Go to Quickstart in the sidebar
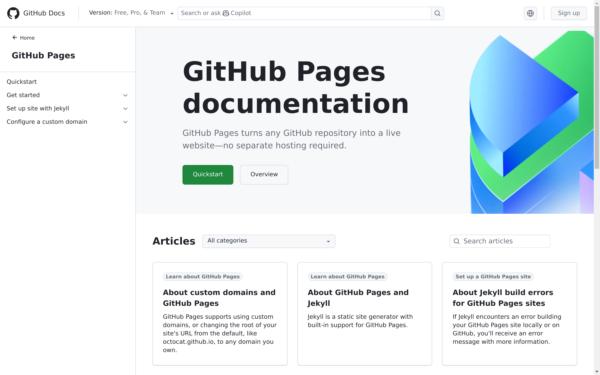Image resolution: width=600 pixels, height=375 pixels. 22,82
